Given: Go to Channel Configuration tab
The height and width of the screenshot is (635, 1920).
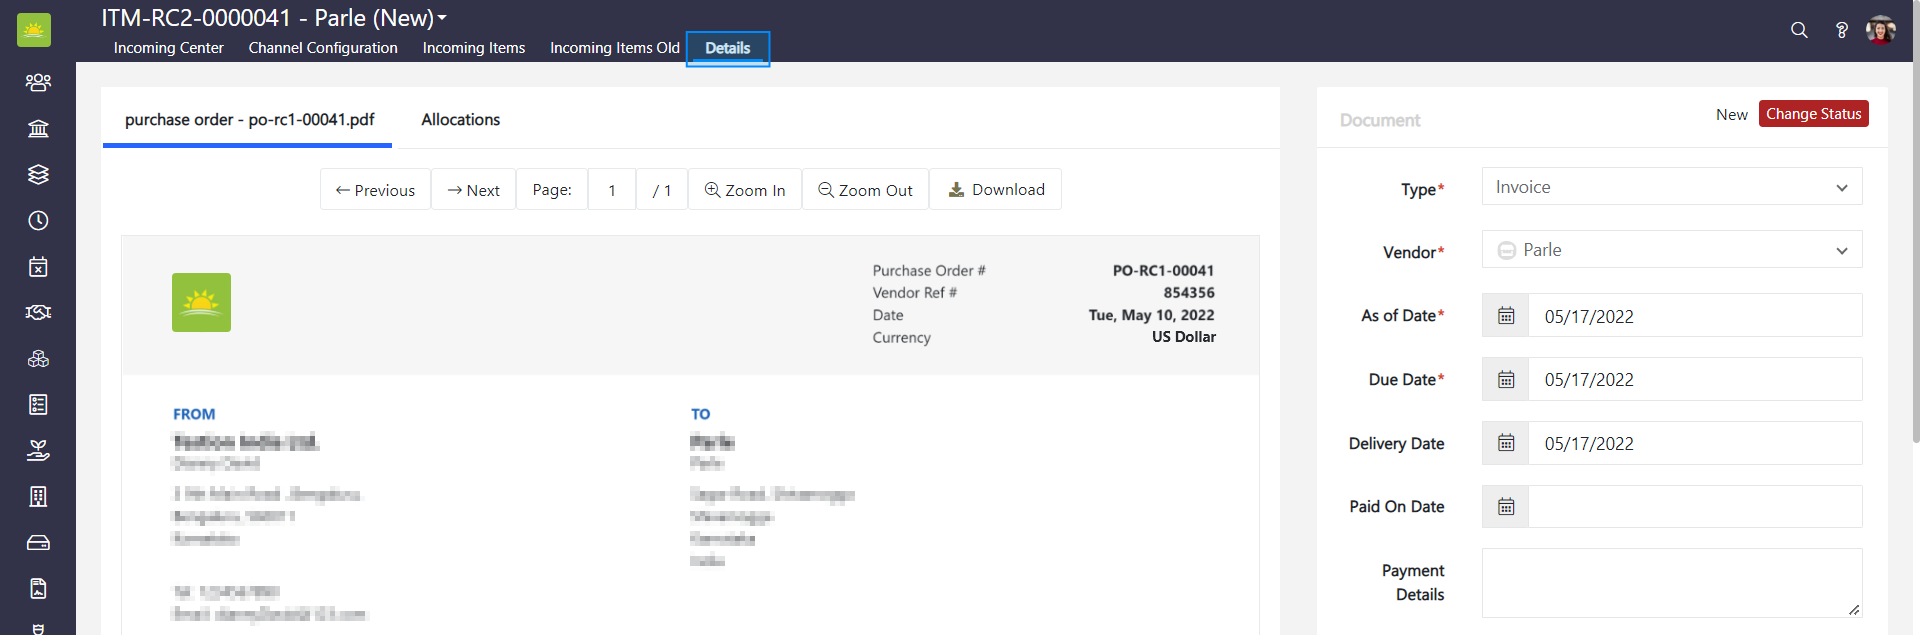Looking at the screenshot, I should click(323, 48).
